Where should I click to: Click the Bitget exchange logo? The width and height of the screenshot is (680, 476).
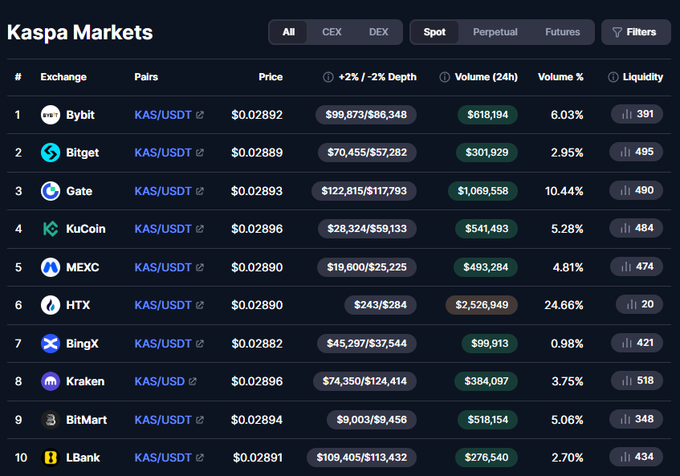point(50,153)
